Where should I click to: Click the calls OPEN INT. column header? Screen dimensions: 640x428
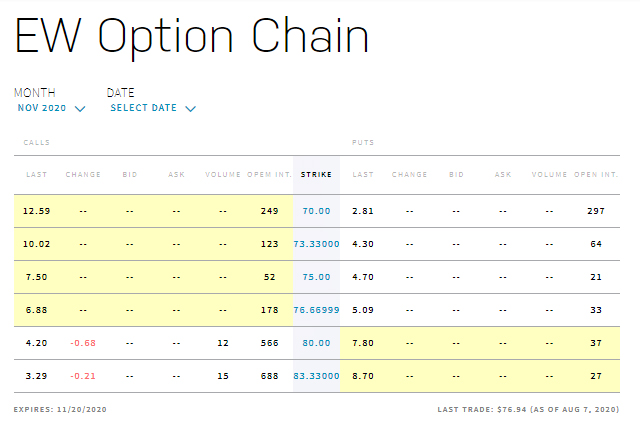[x=269, y=175]
